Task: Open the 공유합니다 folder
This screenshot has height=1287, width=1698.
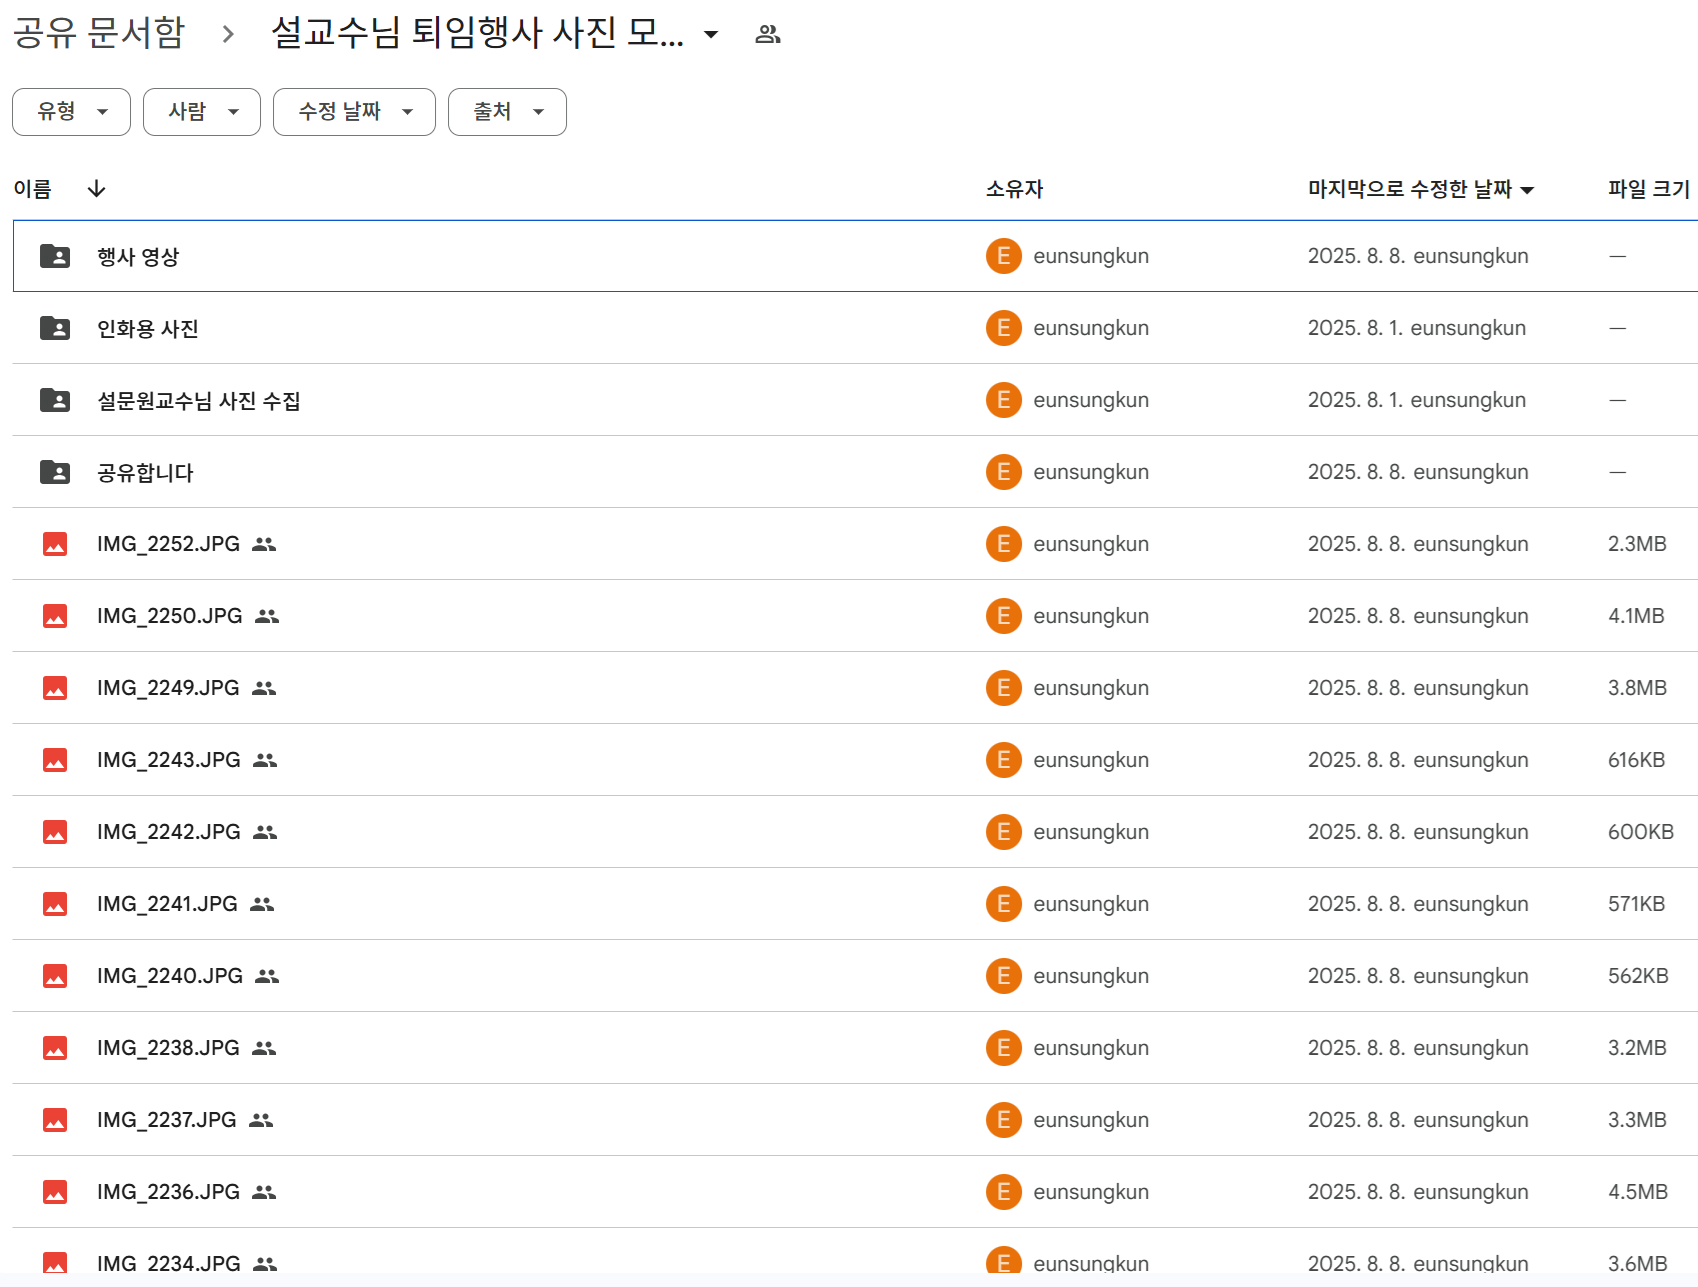Action: coord(145,472)
